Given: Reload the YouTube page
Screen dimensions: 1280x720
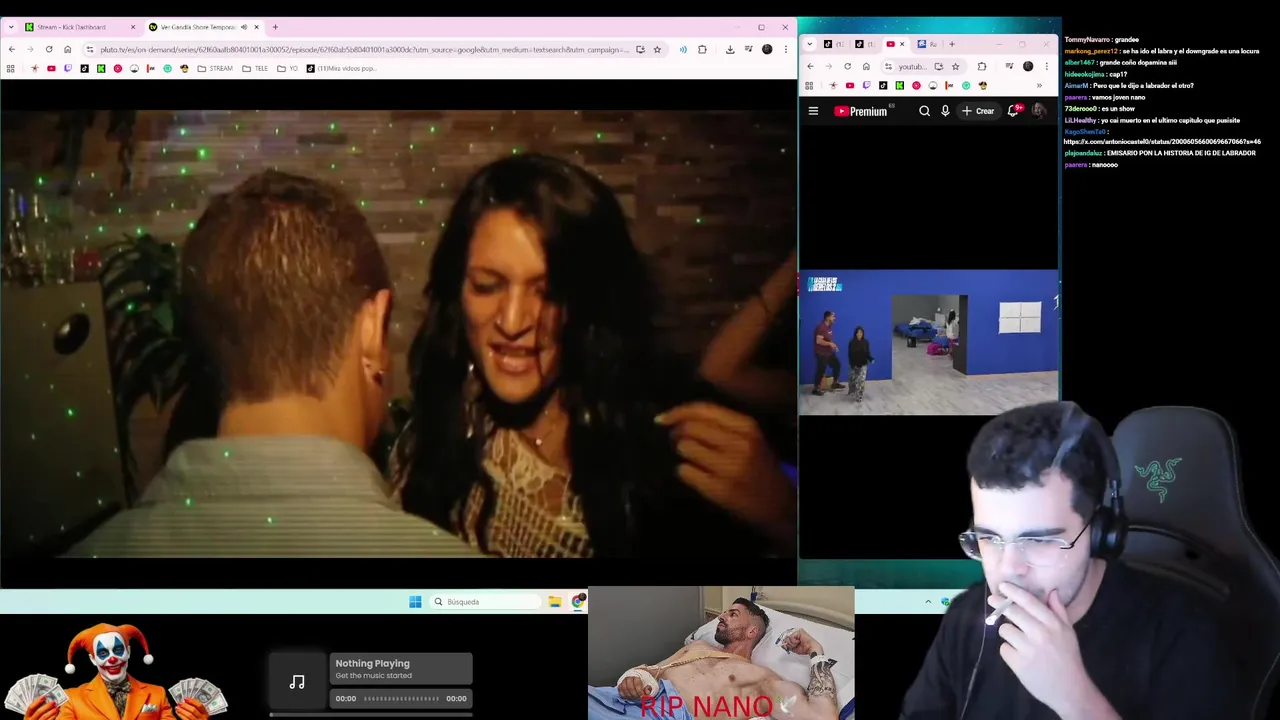Looking at the screenshot, I should (x=847, y=67).
